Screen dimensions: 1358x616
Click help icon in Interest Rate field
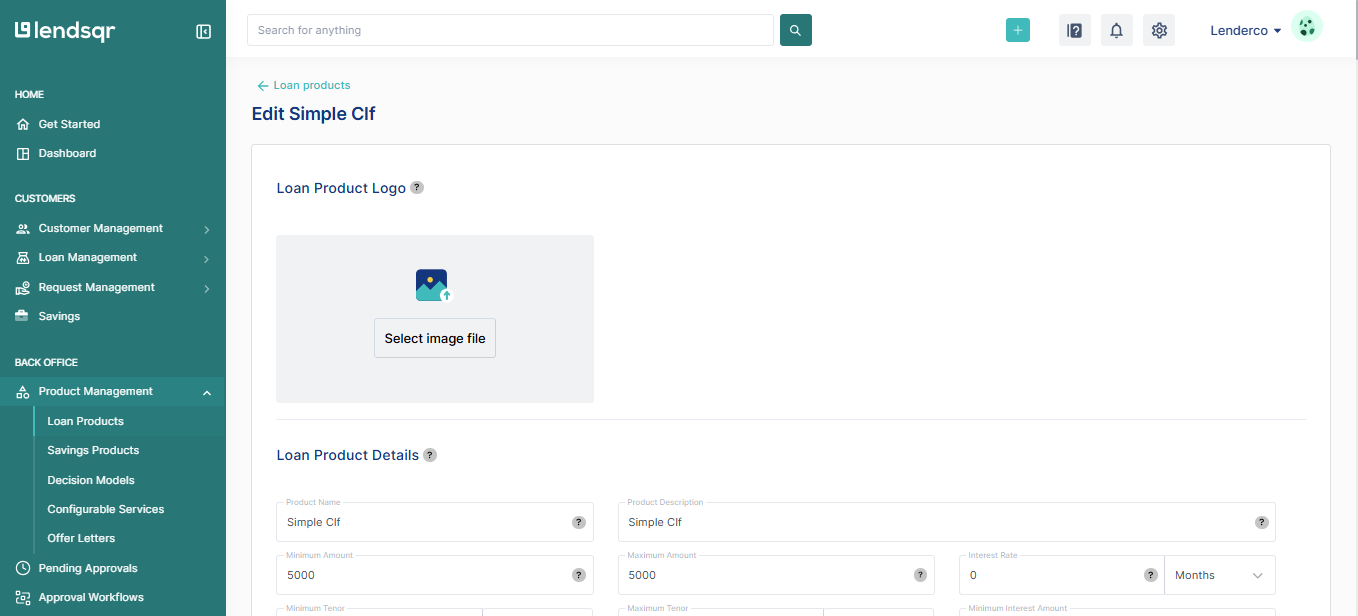pos(1150,575)
